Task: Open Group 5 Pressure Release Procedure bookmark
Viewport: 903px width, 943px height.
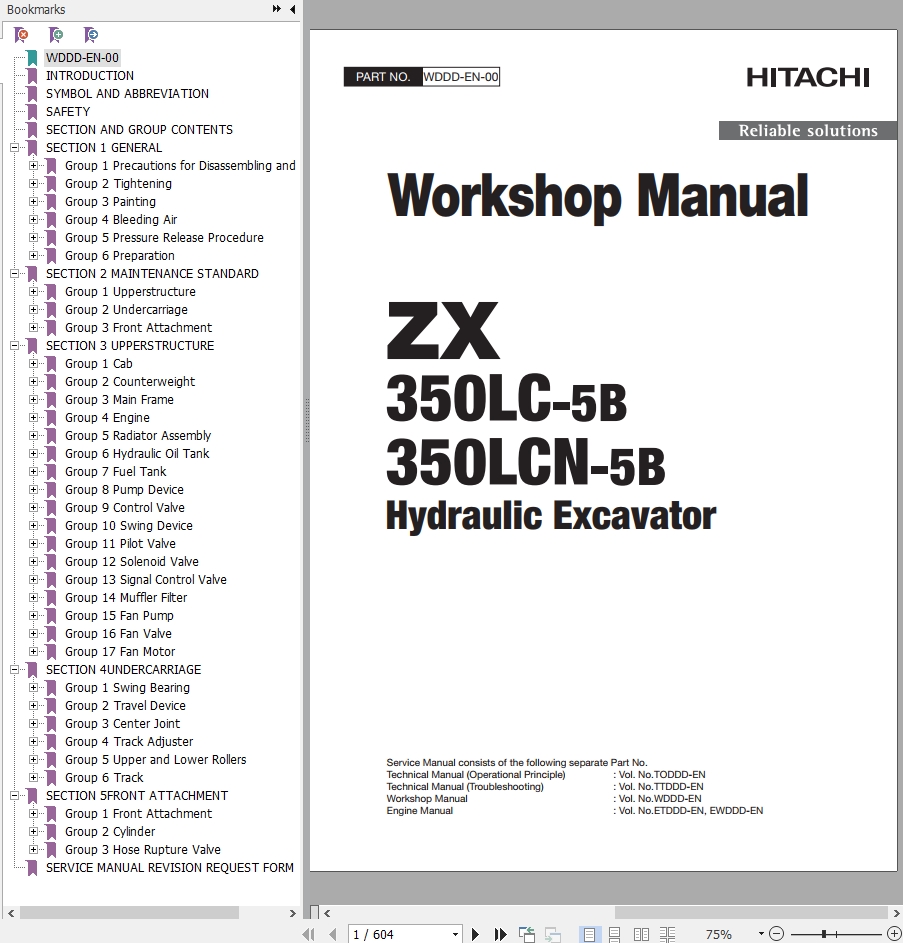Action: [x=164, y=238]
